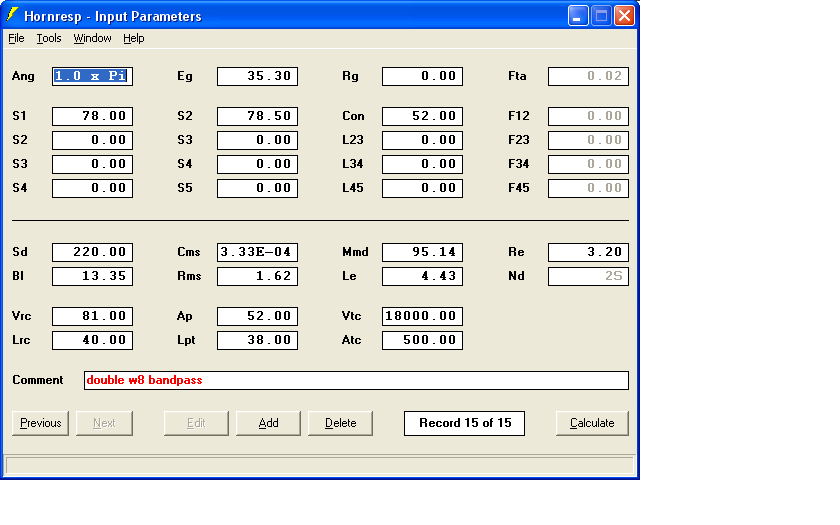Screen dimensions: 840x525
Task: Open the Window menu
Action: 92,38
